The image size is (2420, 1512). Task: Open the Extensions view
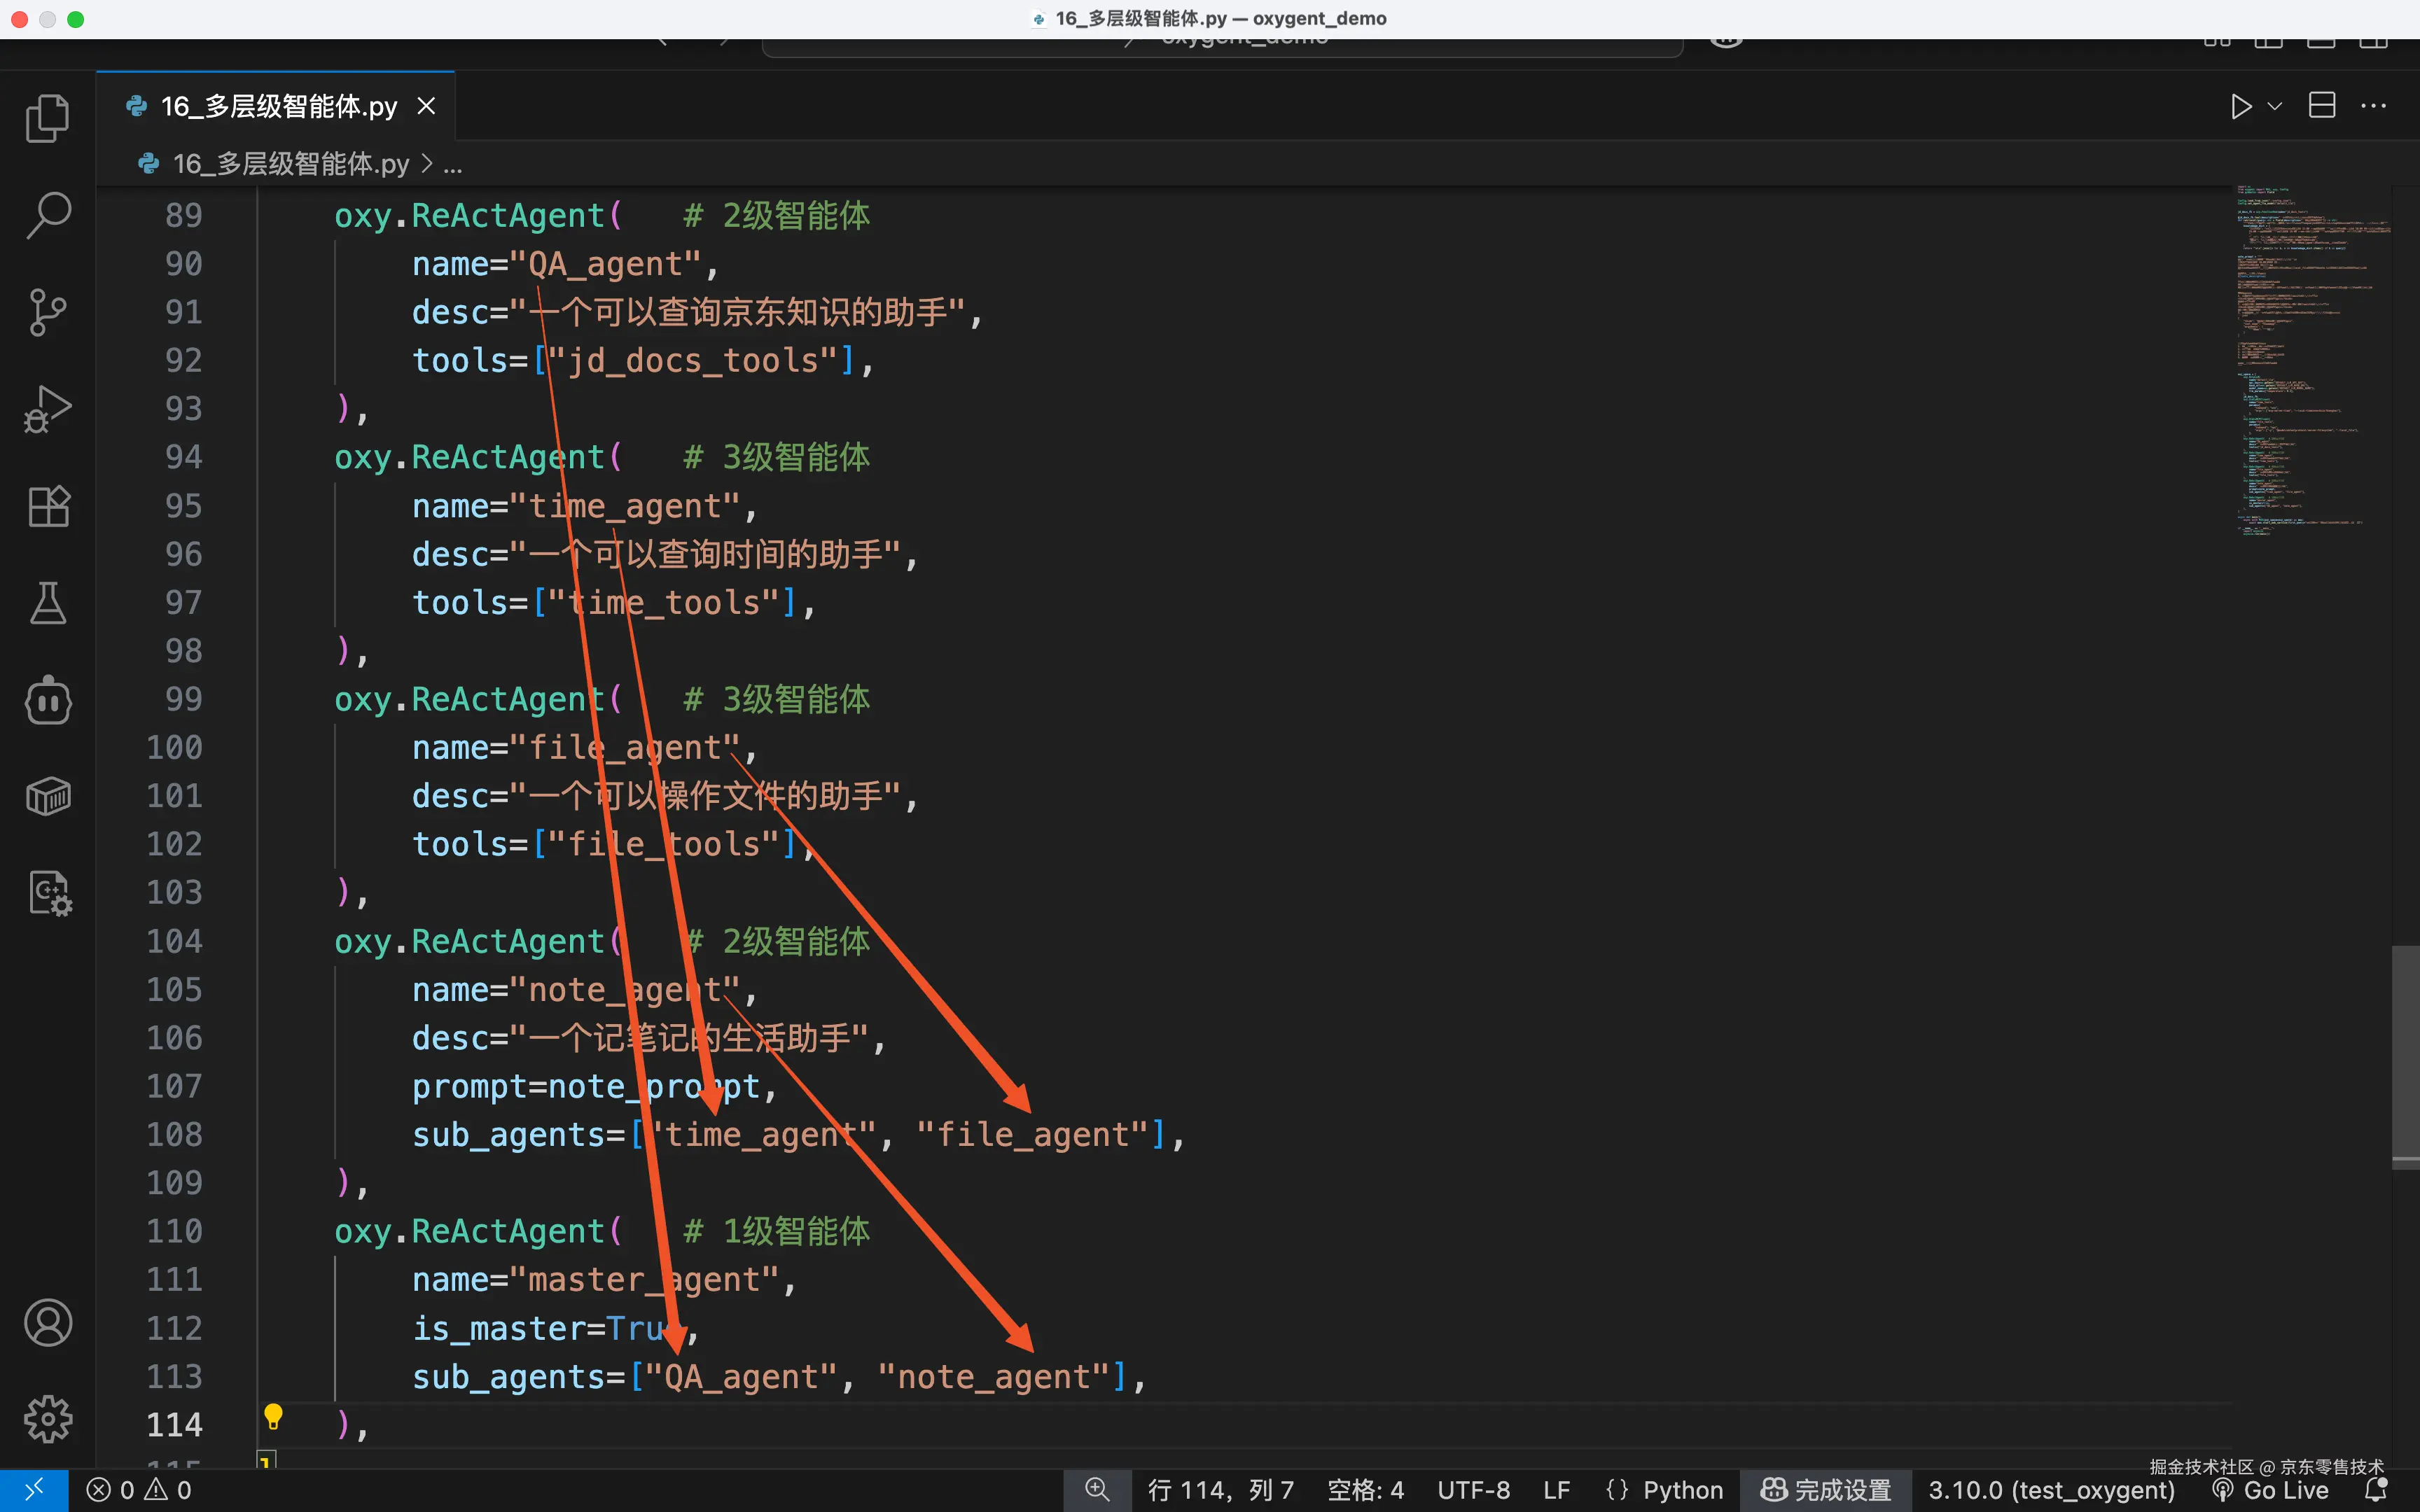coord(47,506)
